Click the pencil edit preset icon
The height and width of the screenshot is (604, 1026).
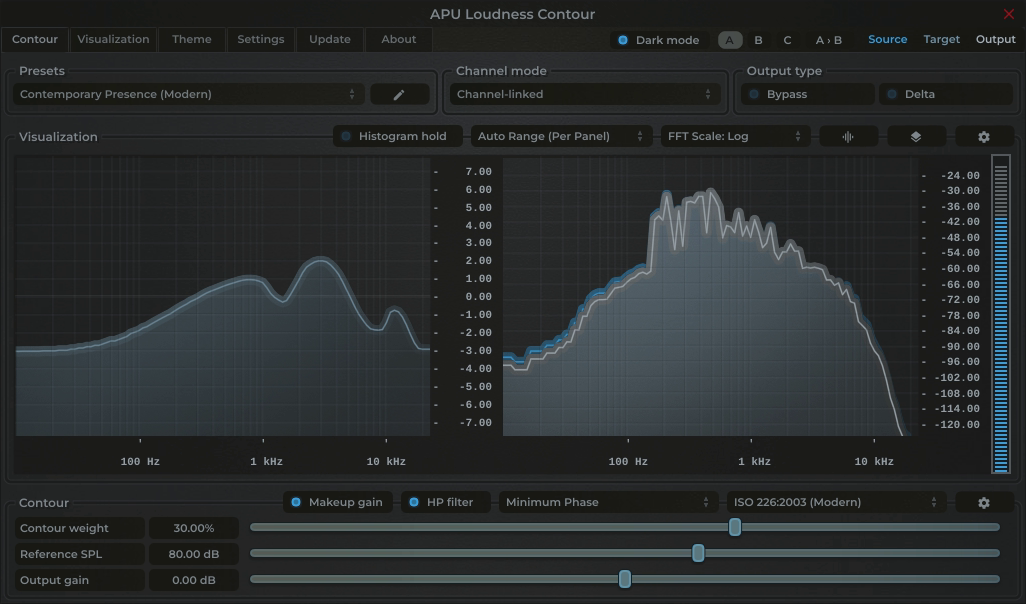coord(399,94)
